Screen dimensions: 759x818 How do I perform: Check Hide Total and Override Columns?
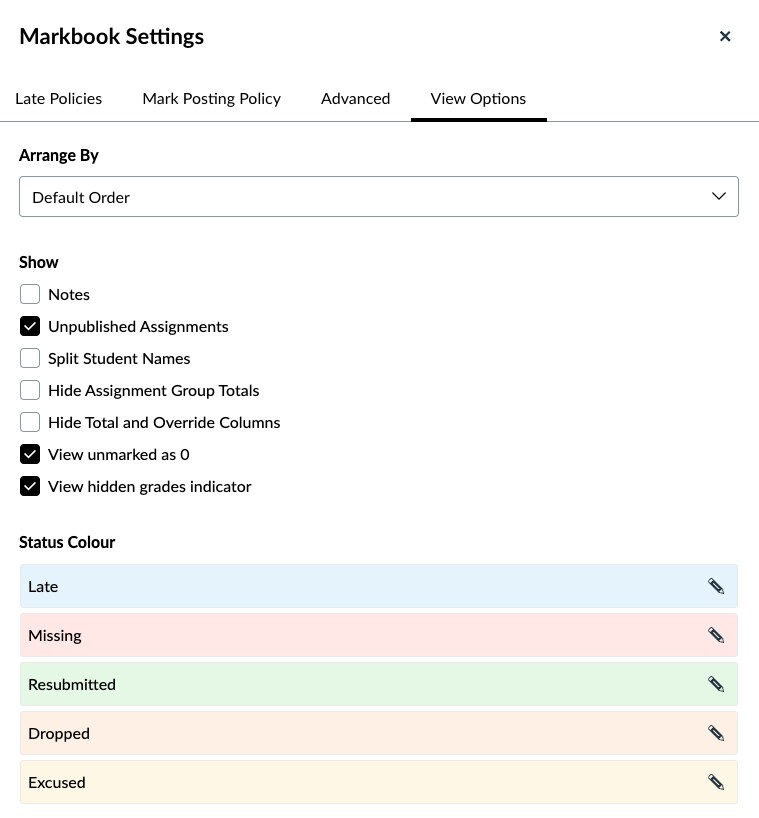click(30, 422)
